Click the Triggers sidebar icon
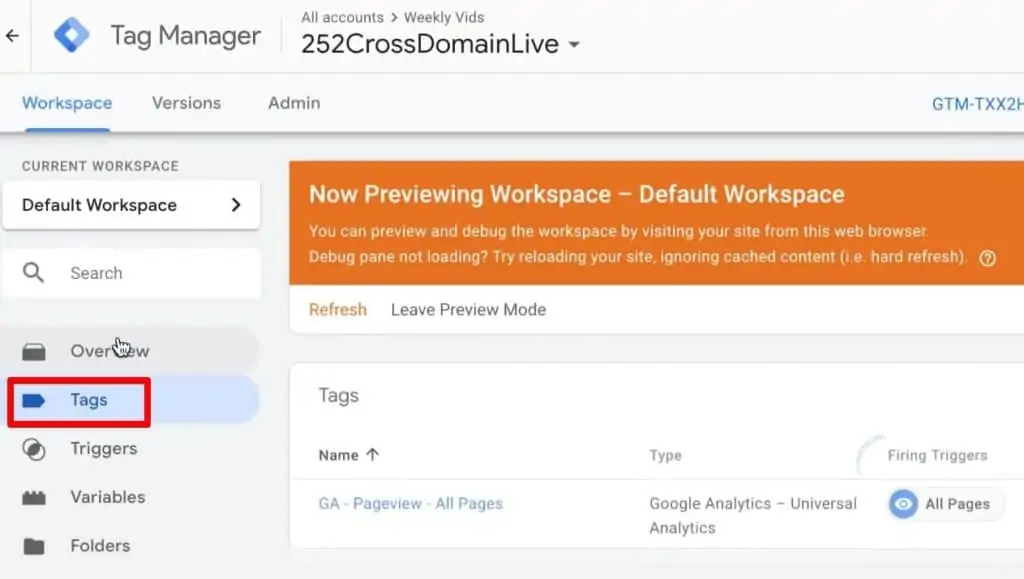 34,448
